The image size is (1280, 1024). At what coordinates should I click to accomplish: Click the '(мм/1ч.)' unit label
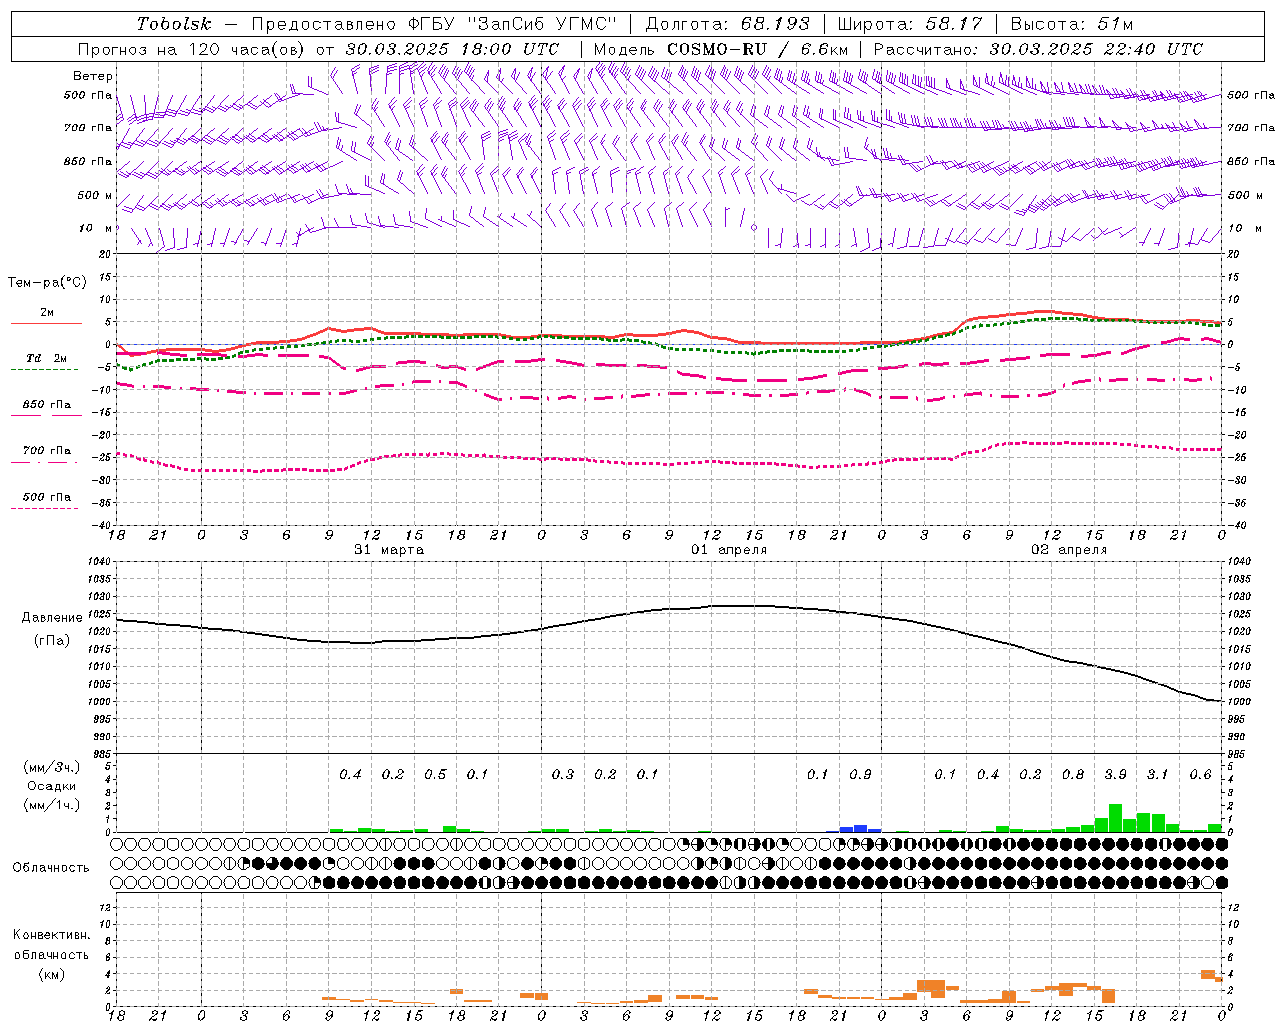pyautogui.click(x=52, y=805)
